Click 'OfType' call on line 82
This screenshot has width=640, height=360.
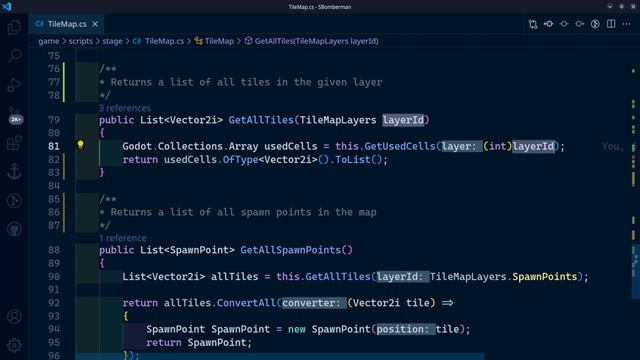(240, 160)
